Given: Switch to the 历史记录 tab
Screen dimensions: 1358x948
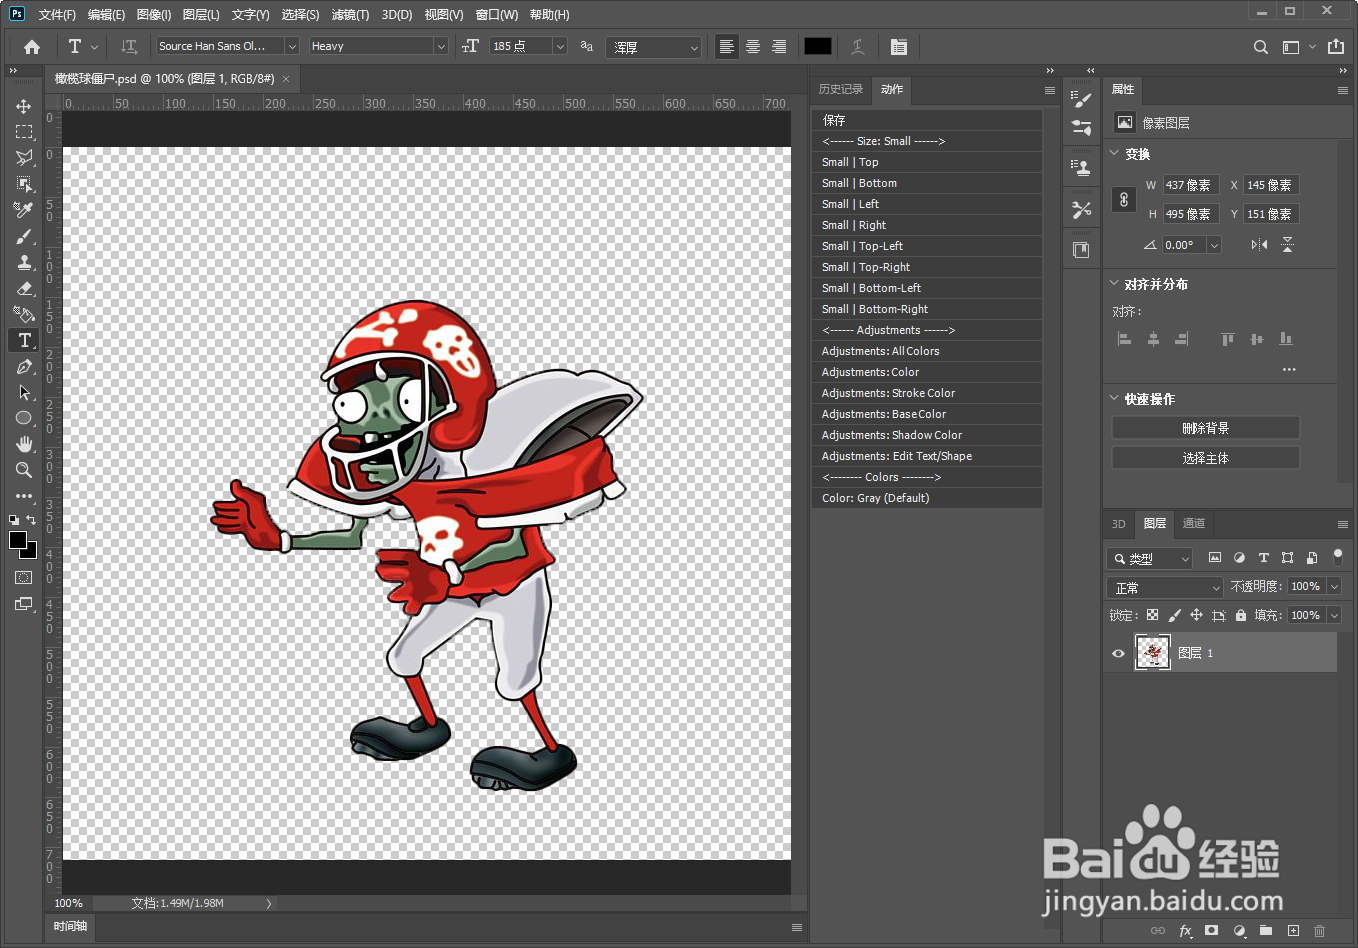Looking at the screenshot, I should pos(840,89).
